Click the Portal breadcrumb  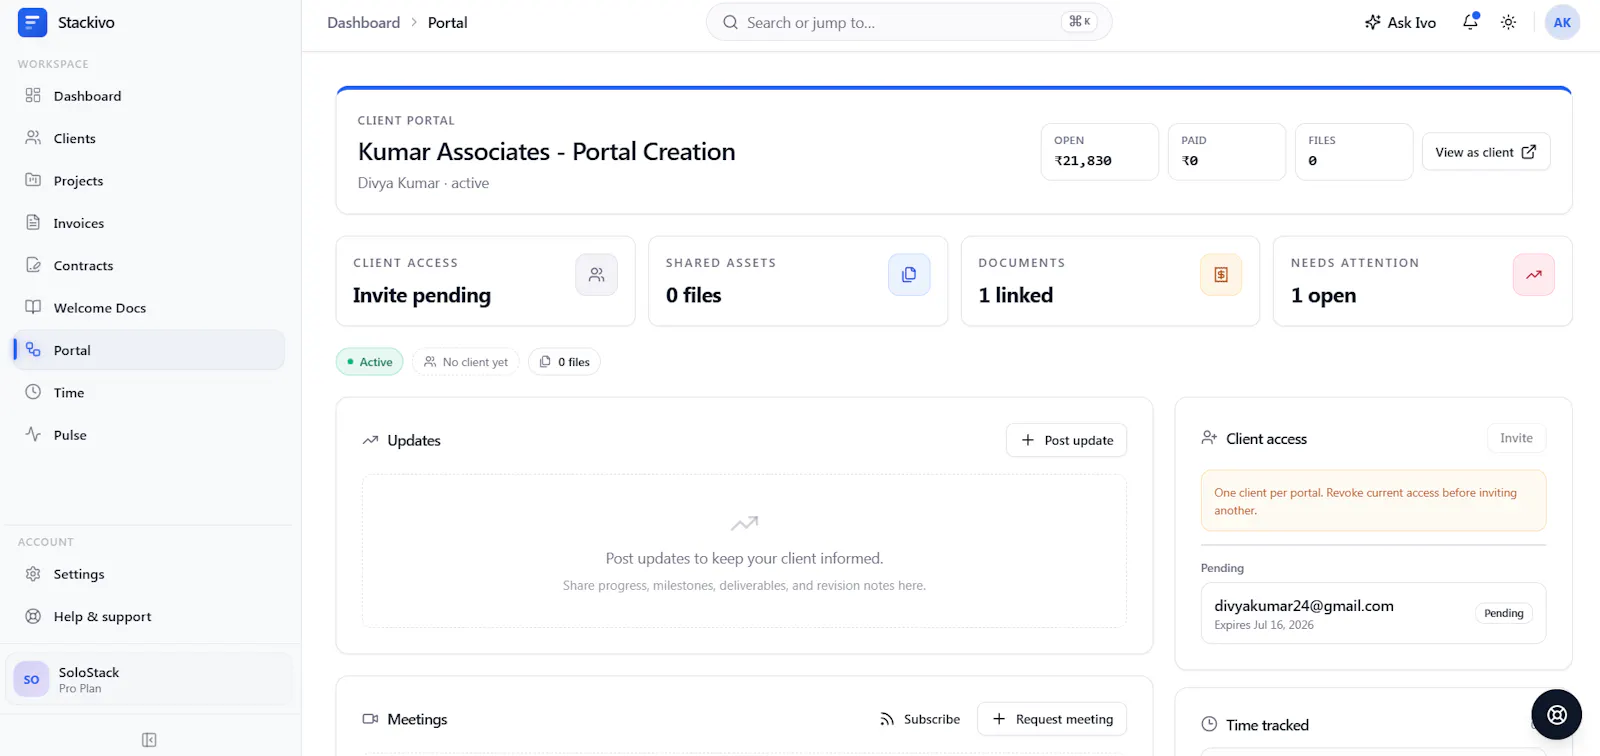click(x=447, y=22)
